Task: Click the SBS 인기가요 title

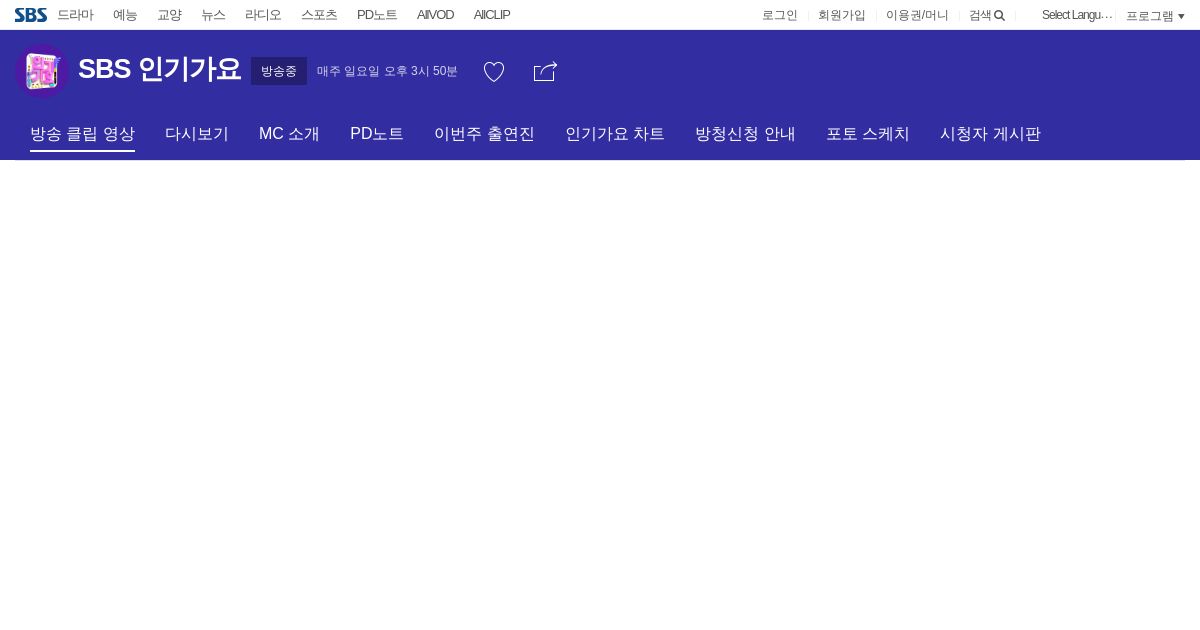Action: tap(160, 70)
